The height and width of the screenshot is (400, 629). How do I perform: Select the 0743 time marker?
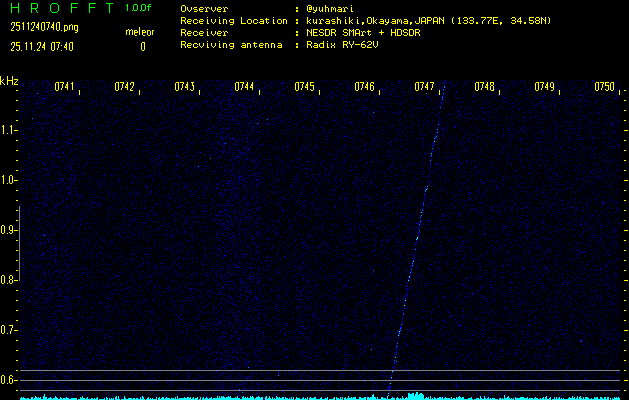[x=184, y=87]
